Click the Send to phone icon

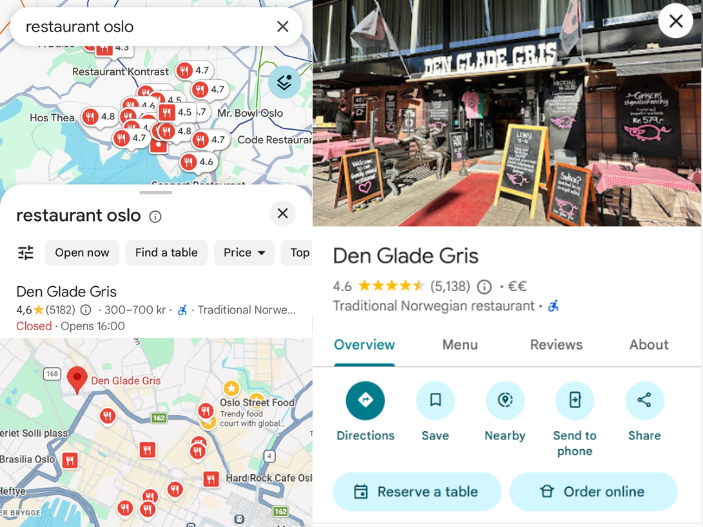tap(575, 401)
